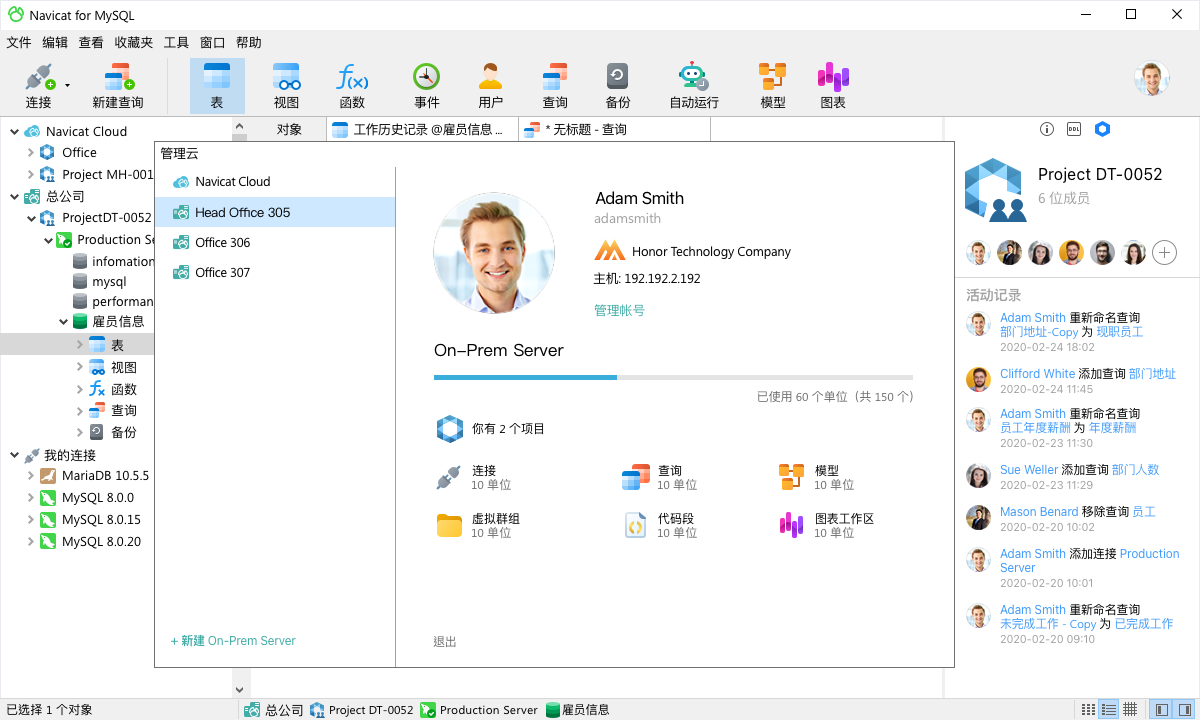
Task: Click the 管理帐号 link
Action: [x=619, y=311]
